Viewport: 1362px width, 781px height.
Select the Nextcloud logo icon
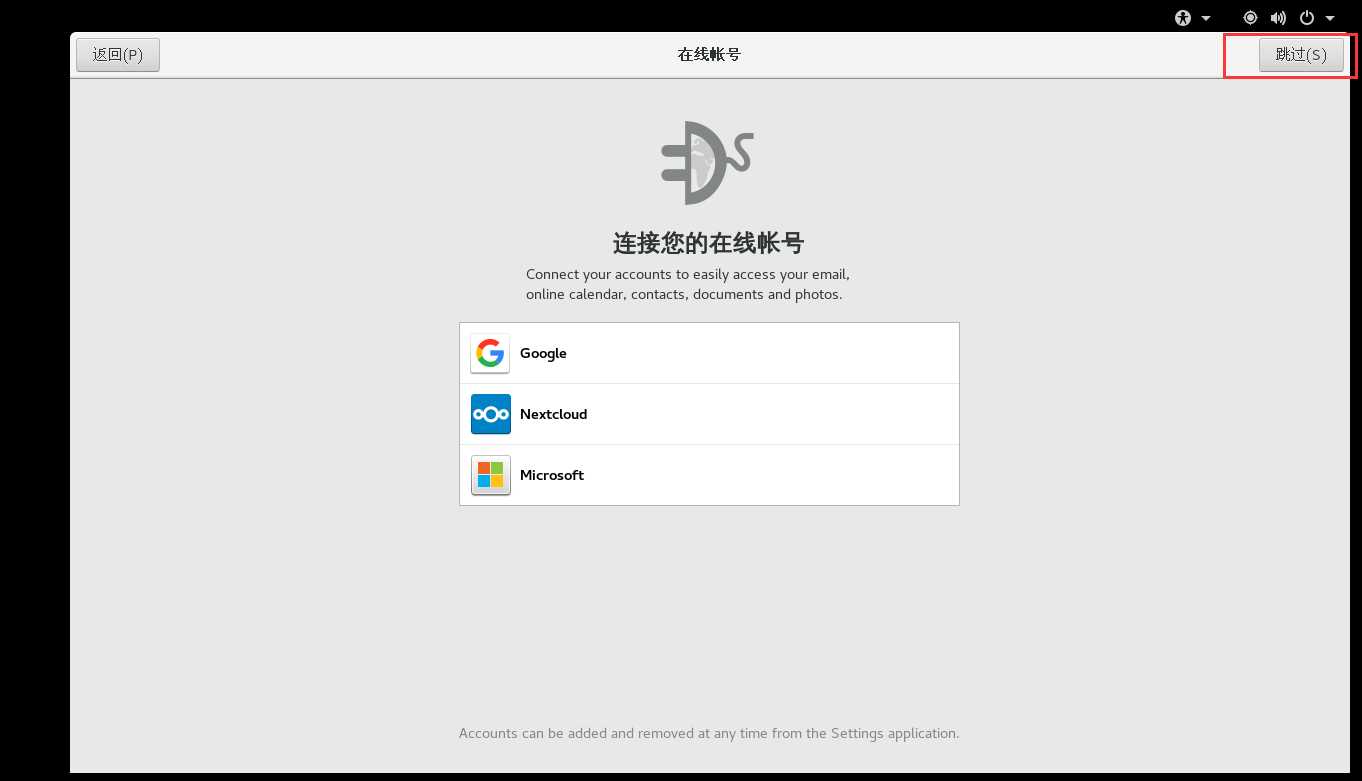click(x=490, y=414)
